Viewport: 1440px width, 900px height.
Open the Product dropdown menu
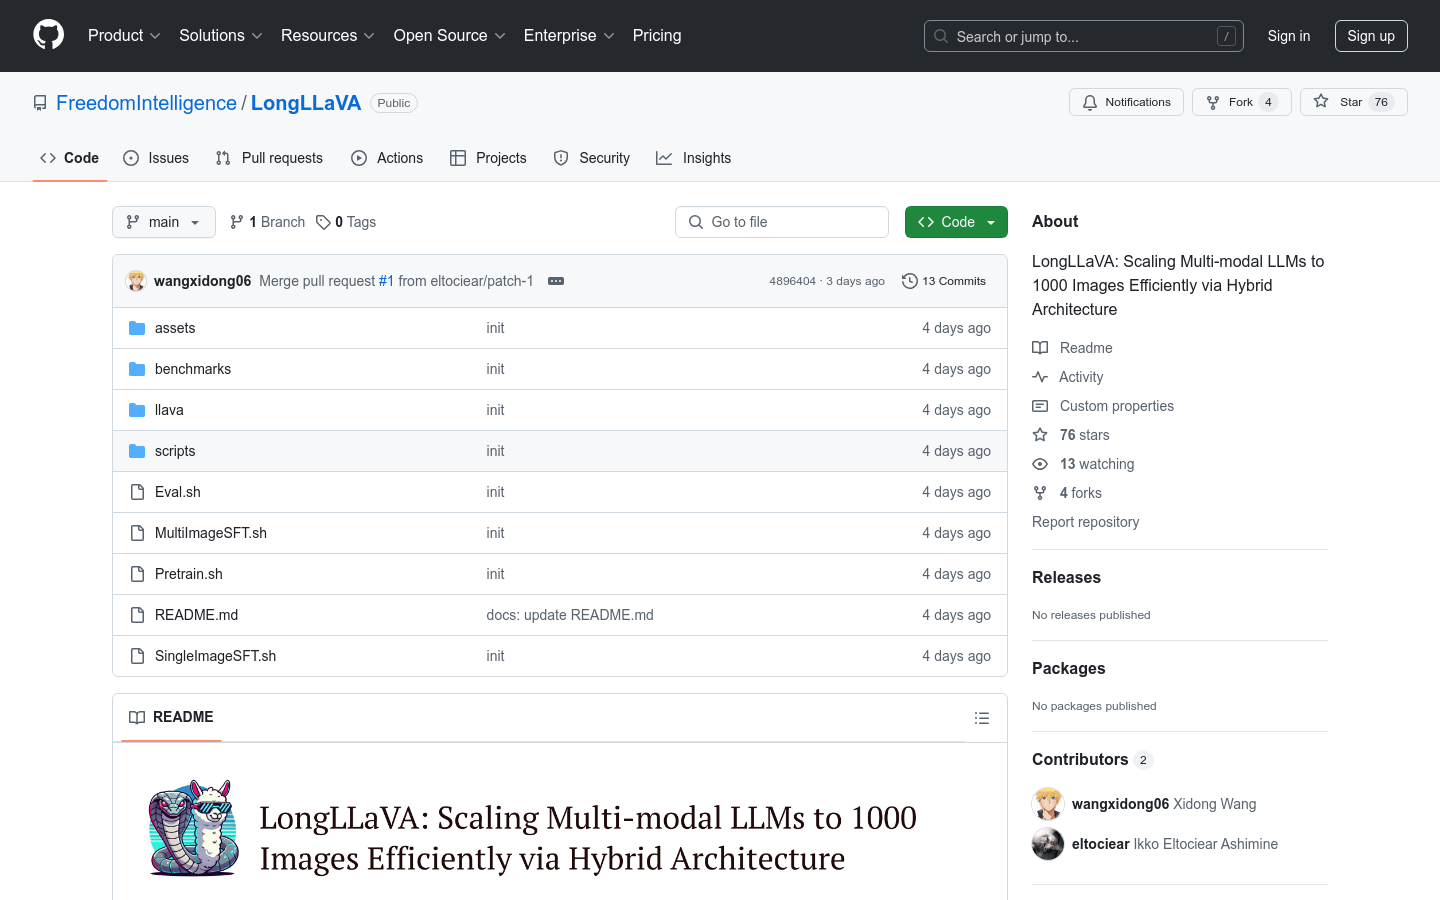point(124,36)
